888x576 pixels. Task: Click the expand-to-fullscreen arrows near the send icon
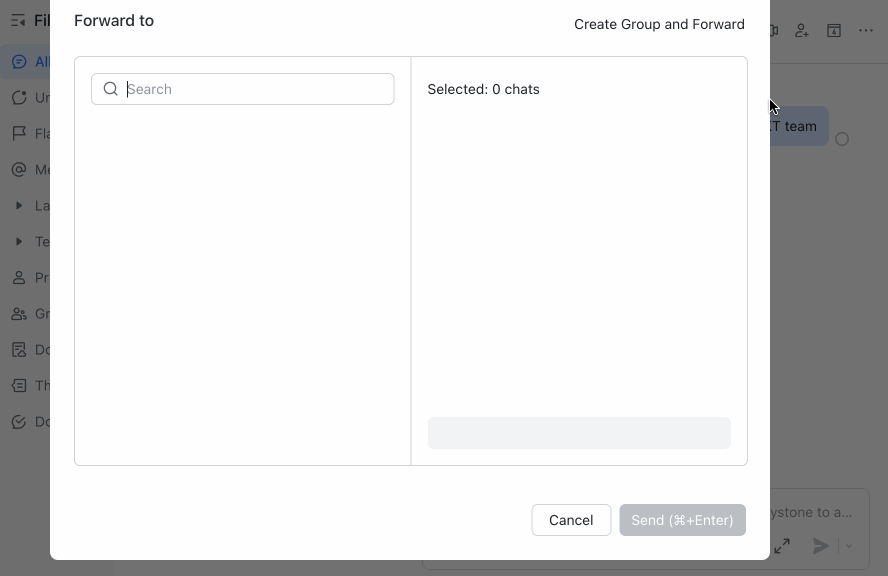(782, 546)
